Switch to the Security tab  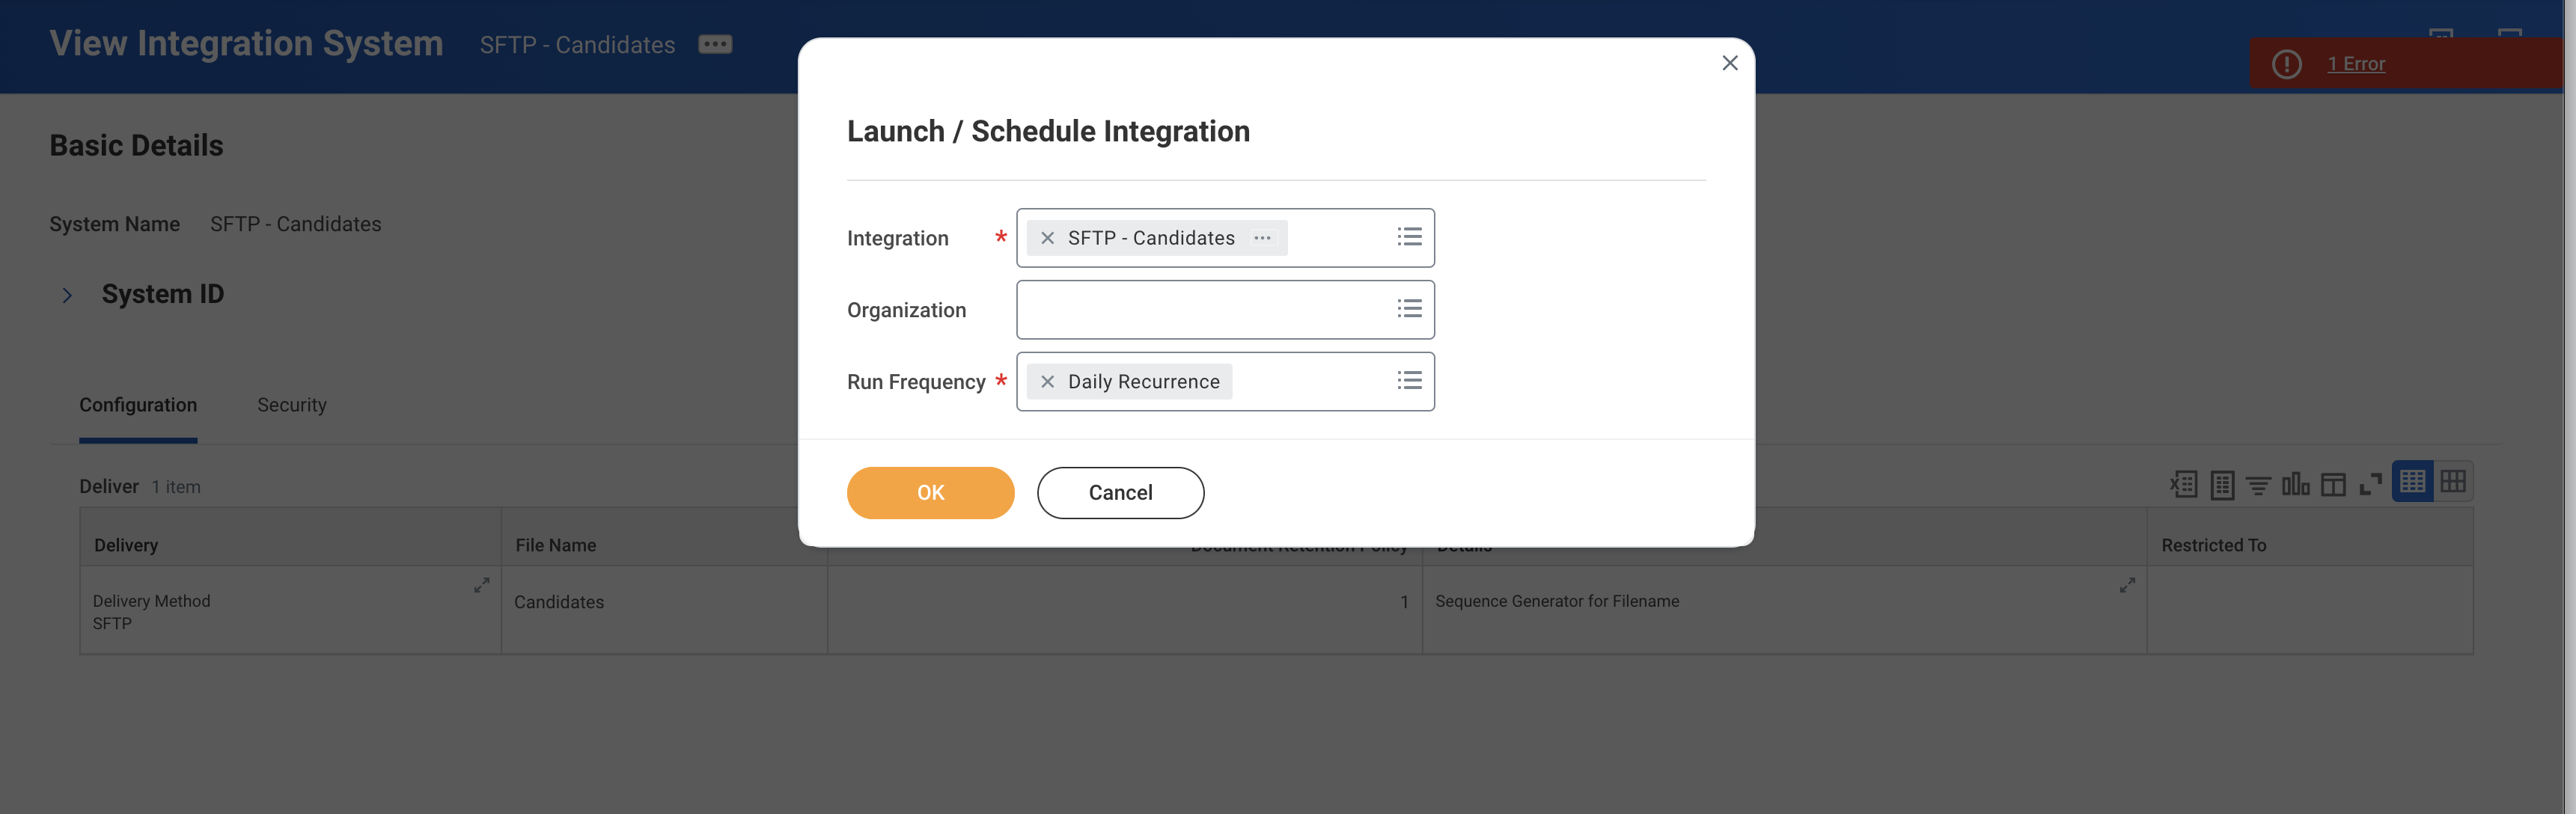point(291,405)
